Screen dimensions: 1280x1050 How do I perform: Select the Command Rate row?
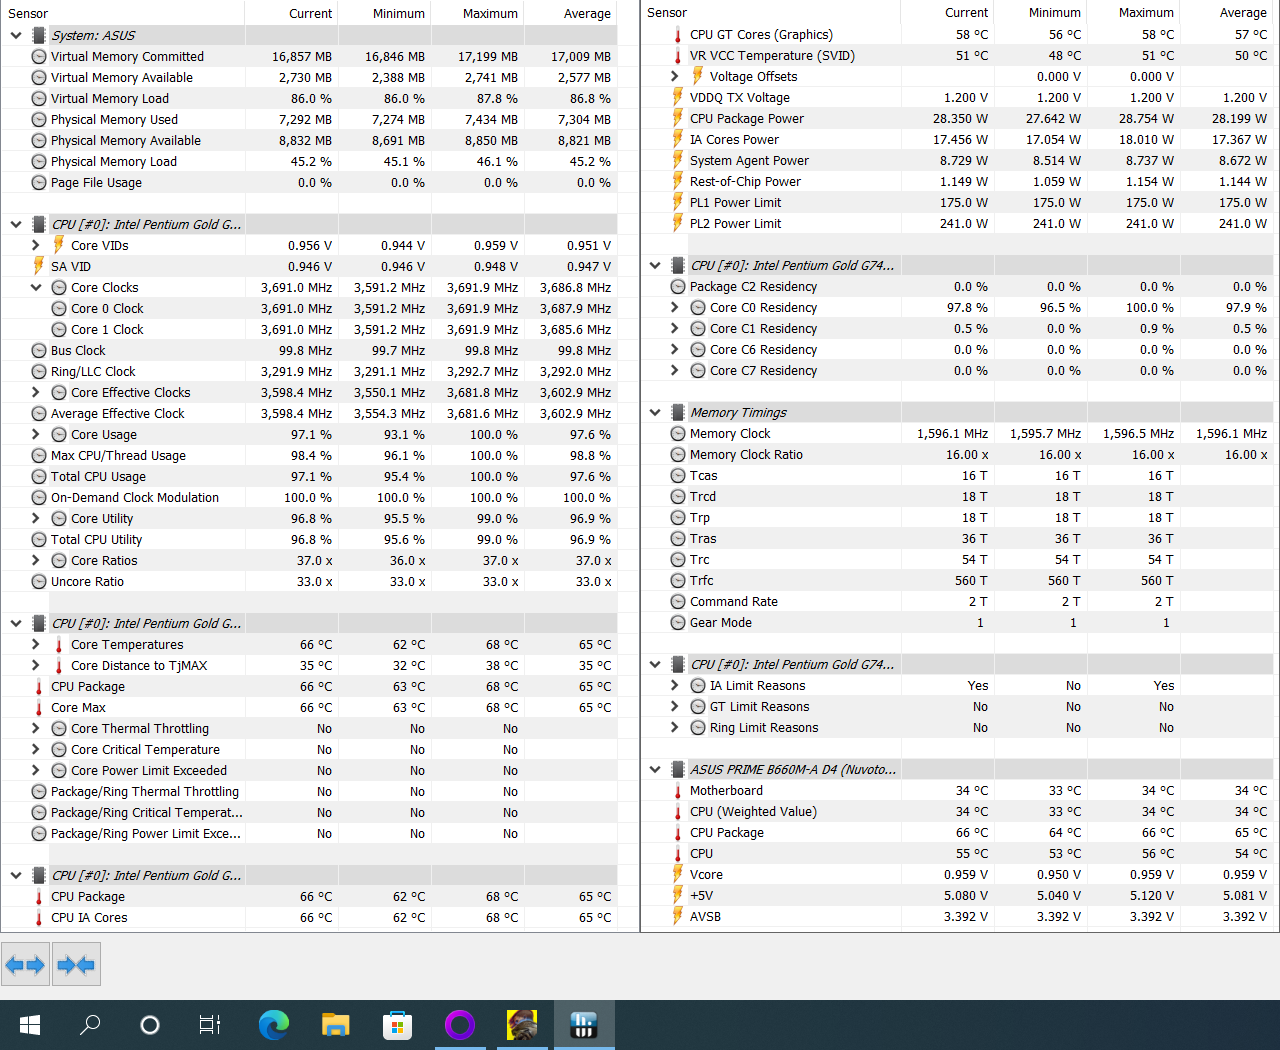click(958, 601)
